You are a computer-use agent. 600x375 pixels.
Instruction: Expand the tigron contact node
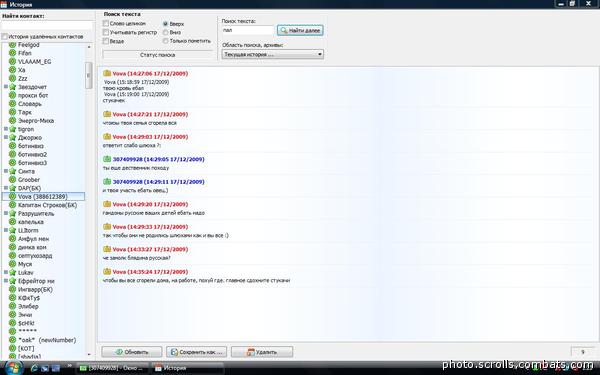click(6, 129)
